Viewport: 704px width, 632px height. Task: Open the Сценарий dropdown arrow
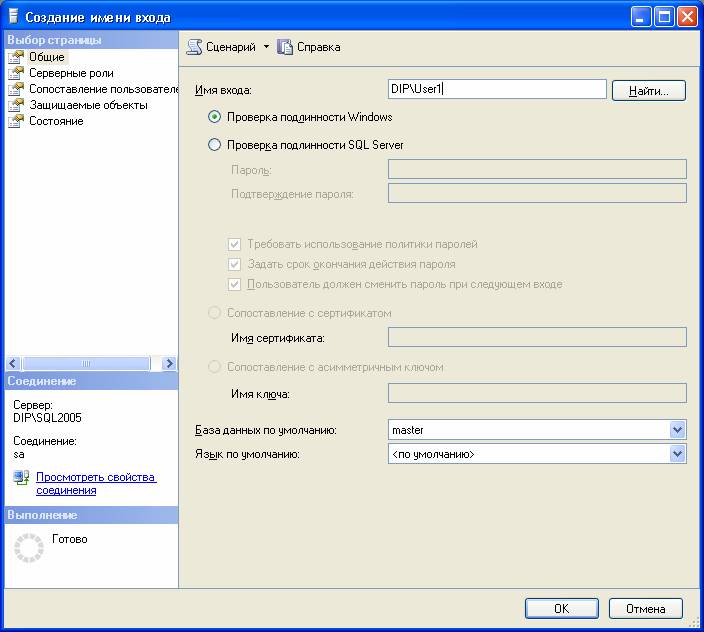coord(266,47)
